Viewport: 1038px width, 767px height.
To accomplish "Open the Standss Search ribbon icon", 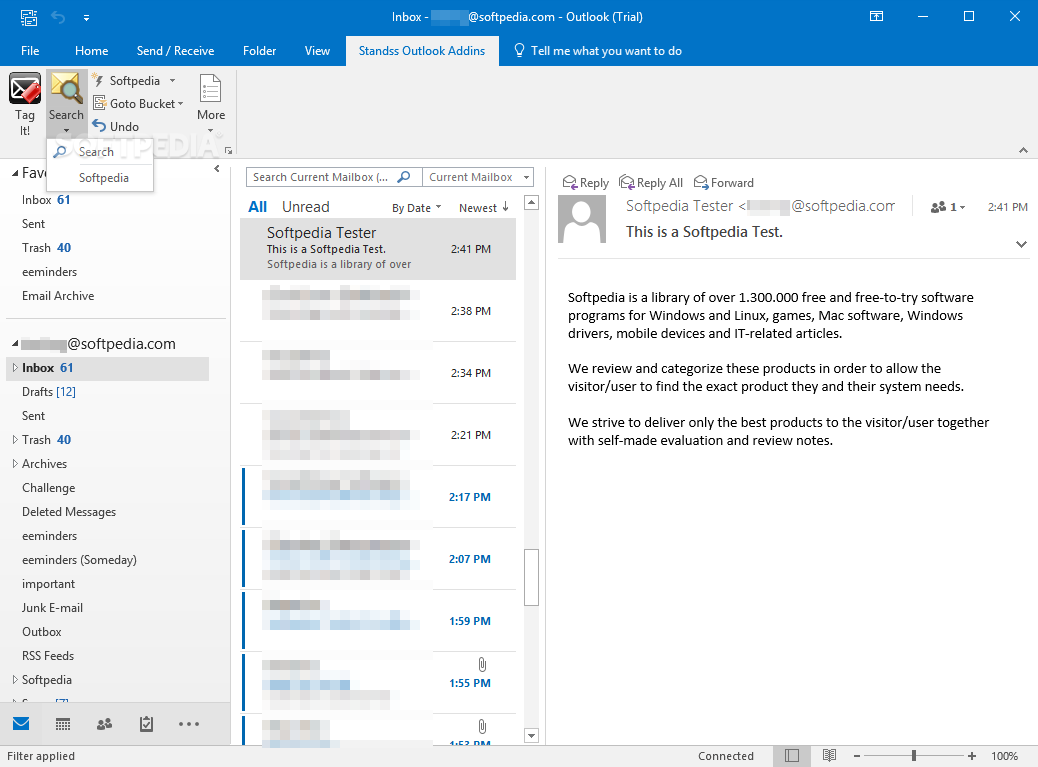I will 66,89.
